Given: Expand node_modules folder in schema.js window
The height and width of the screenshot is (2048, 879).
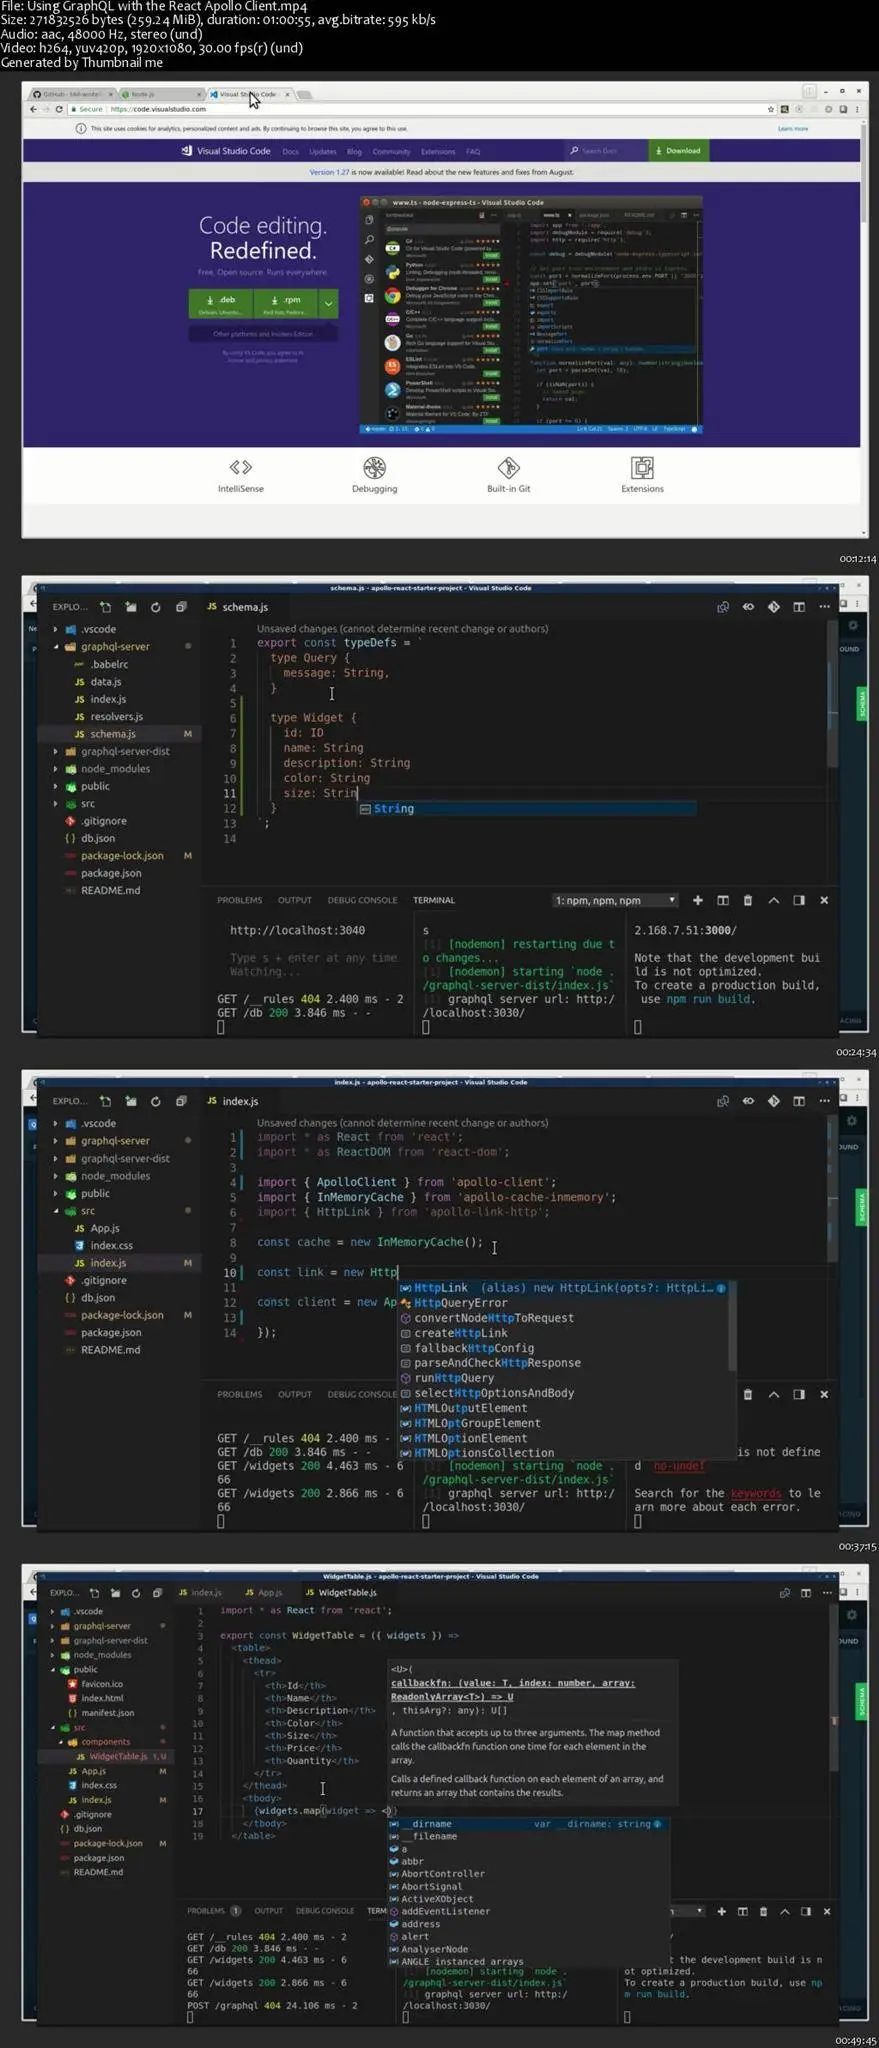Looking at the screenshot, I should (x=115, y=769).
